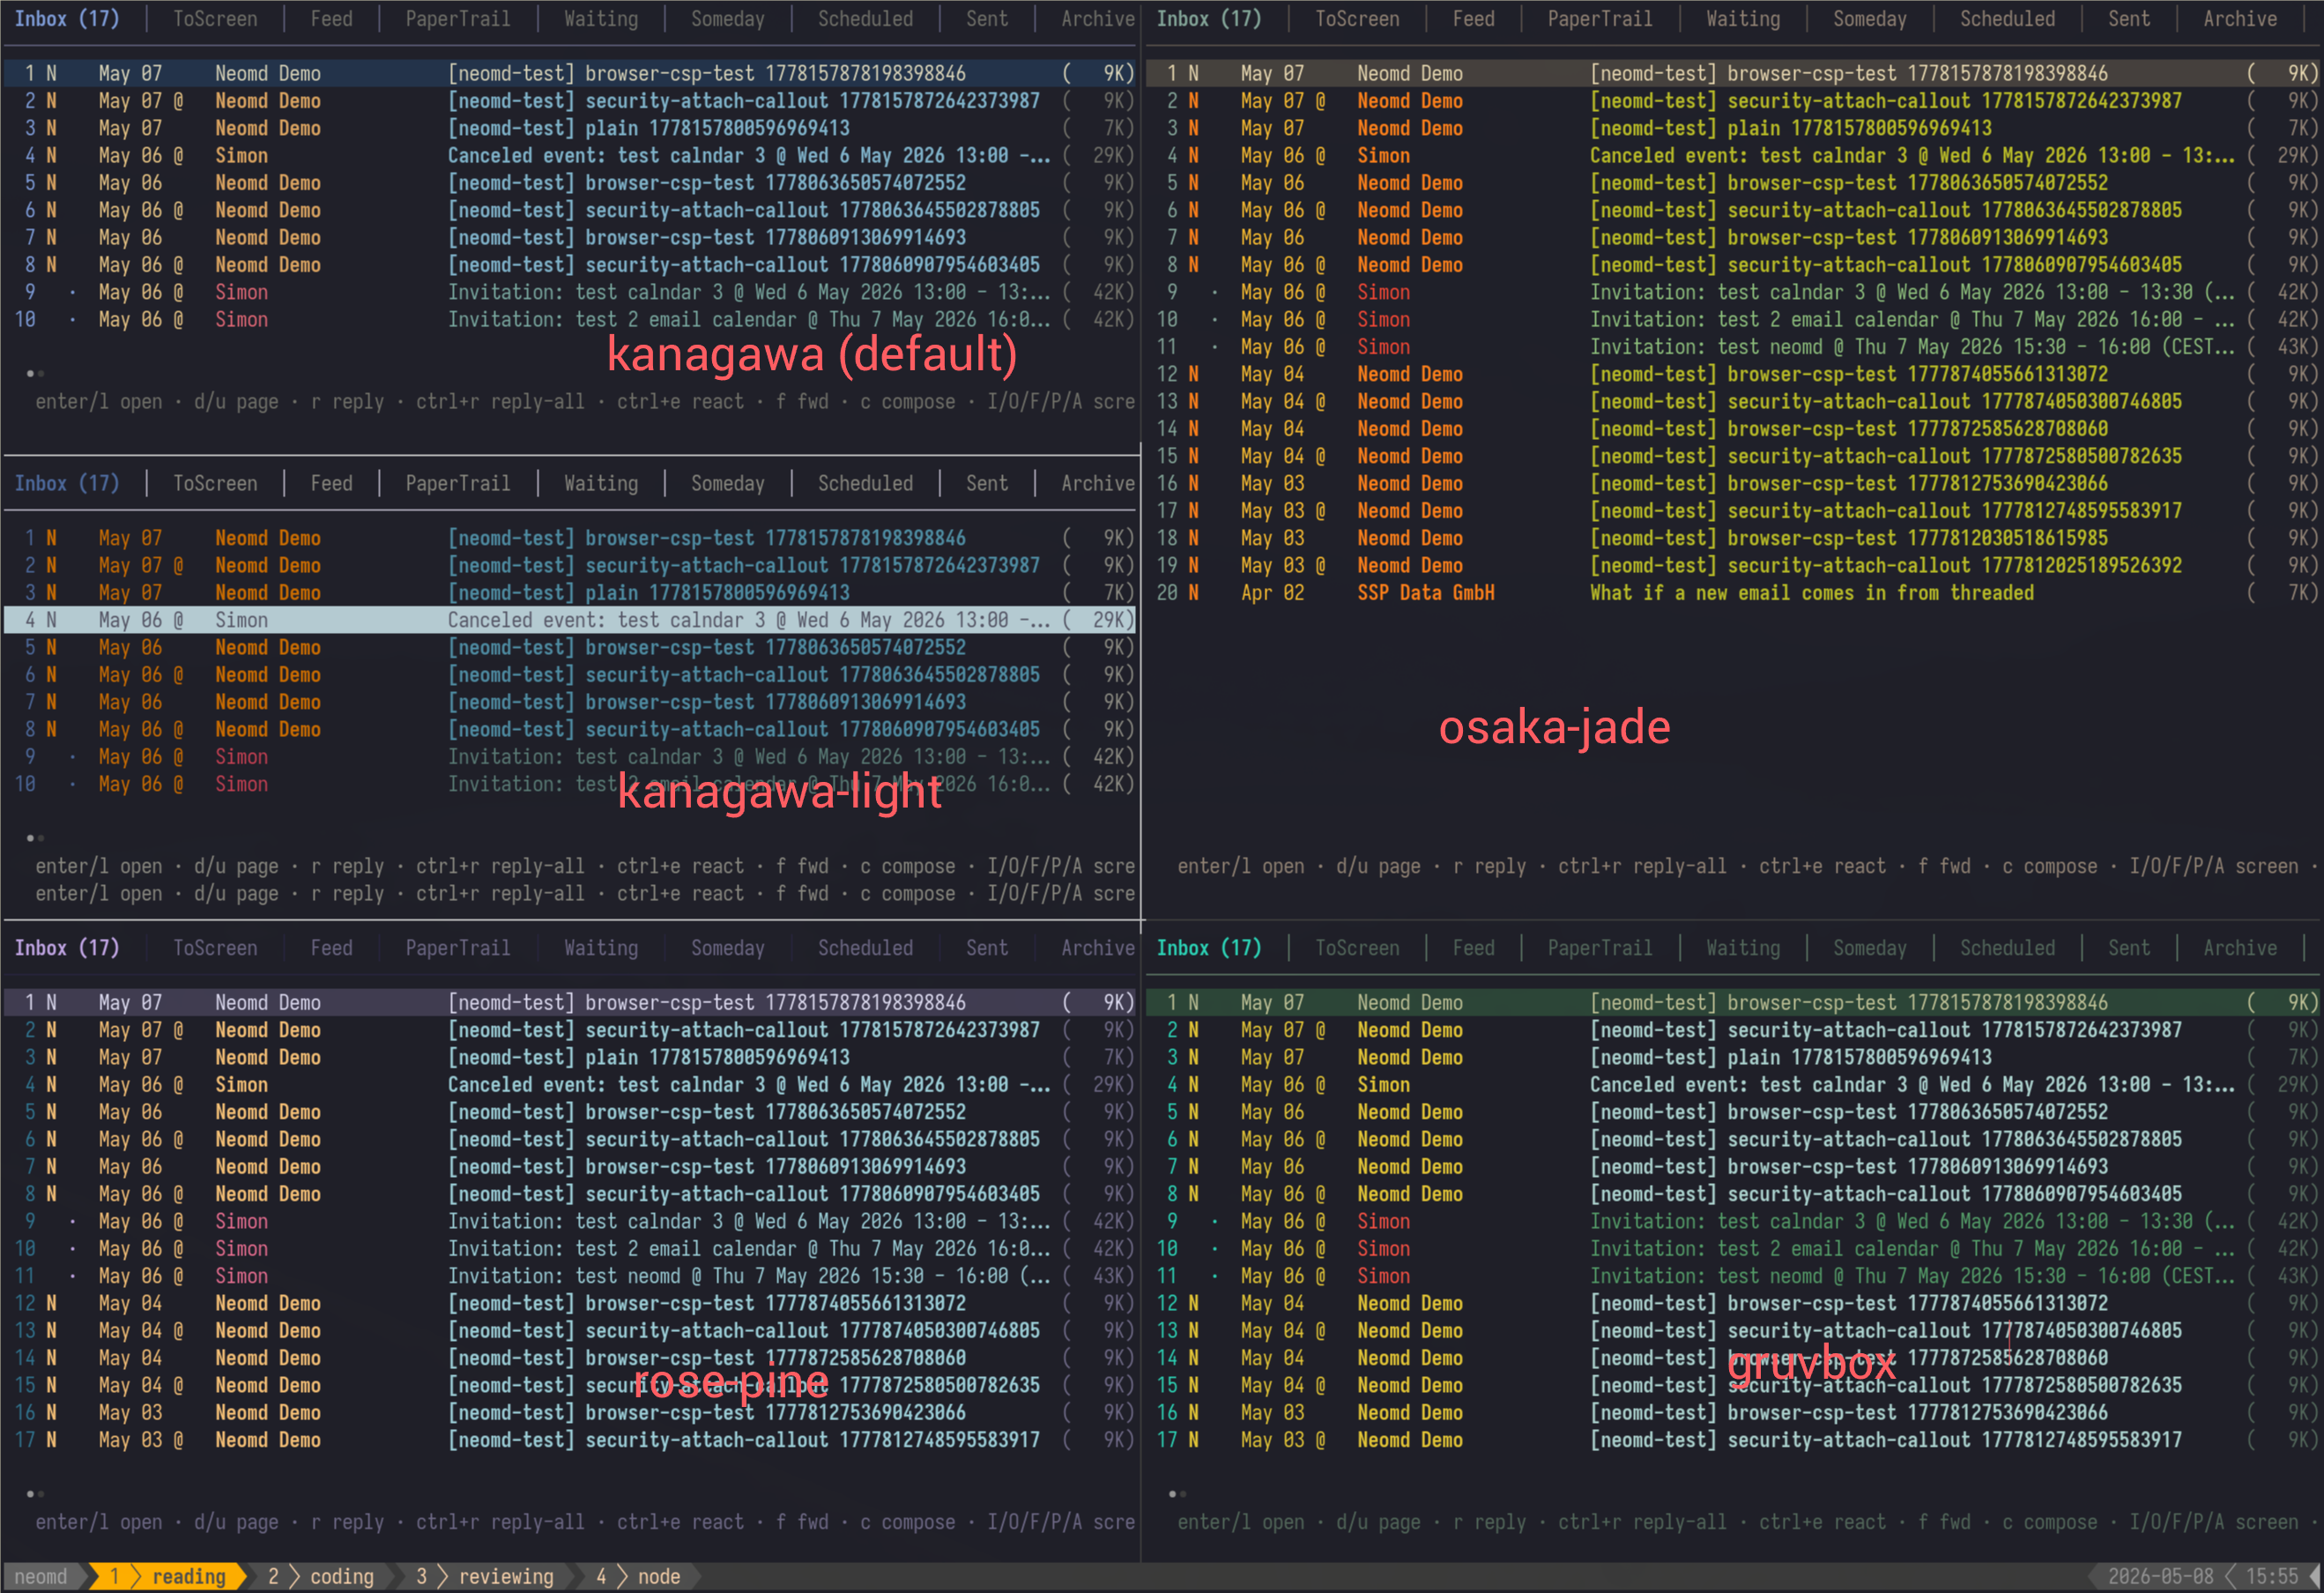Switch to tmux window 3 reviewing
The width and height of the screenshot is (2324, 1593).
click(484, 1577)
